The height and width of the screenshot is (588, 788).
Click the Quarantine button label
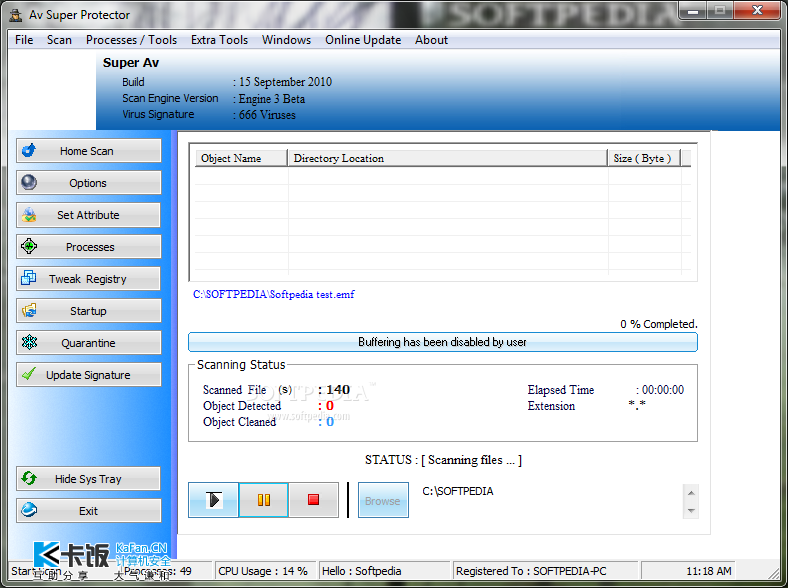(x=88, y=343)
